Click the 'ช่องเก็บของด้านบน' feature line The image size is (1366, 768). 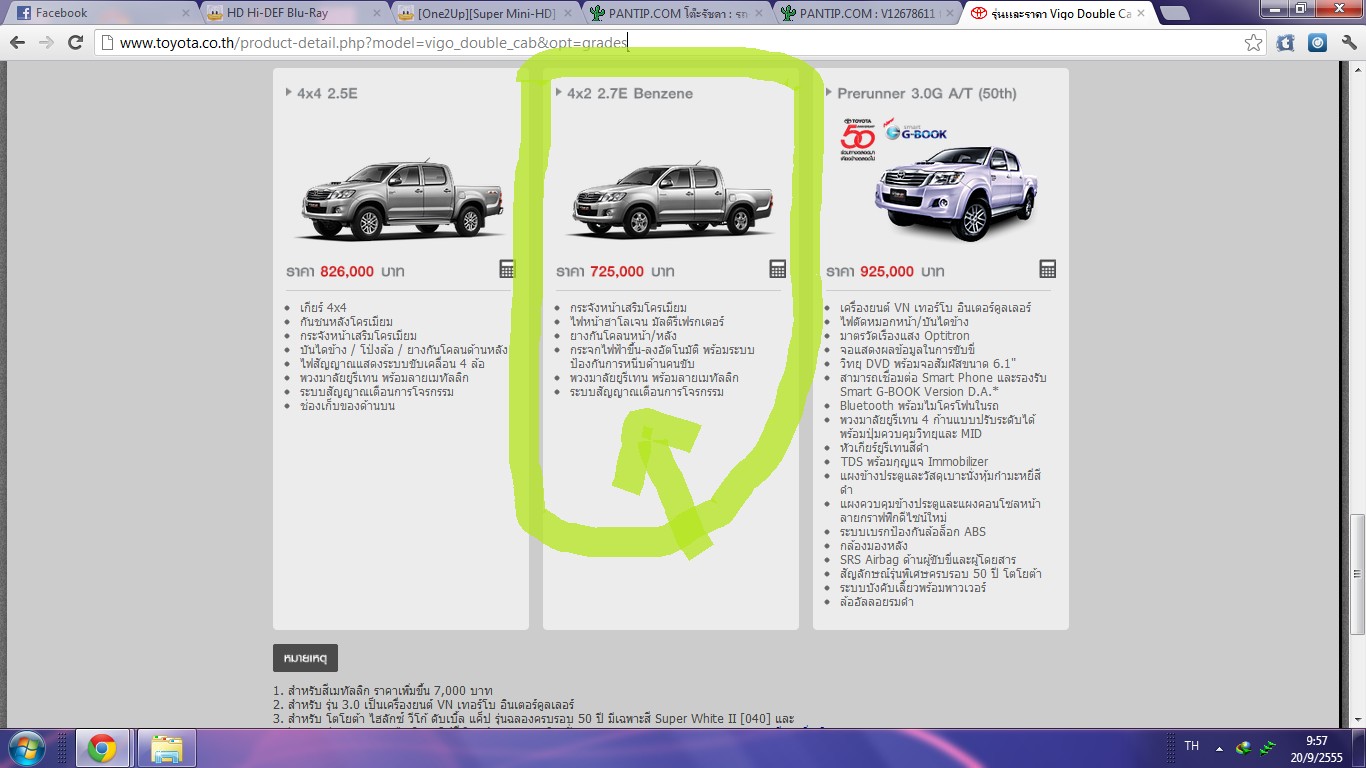[x=347, y=406]
